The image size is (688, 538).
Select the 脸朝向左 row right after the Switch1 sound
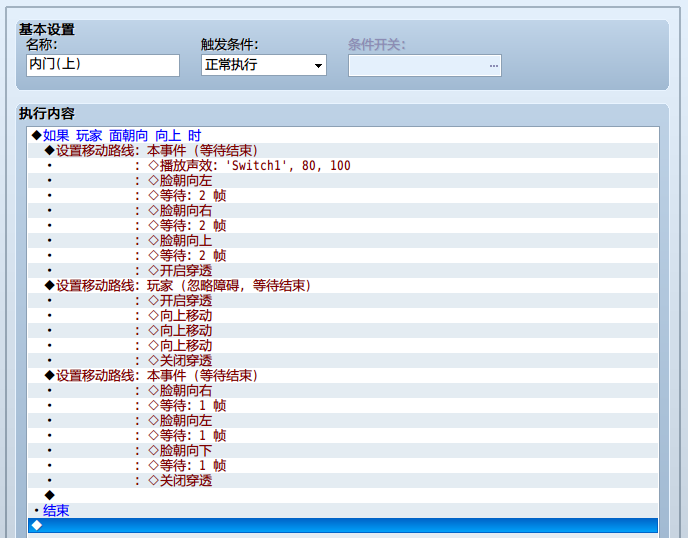[343, 180]
